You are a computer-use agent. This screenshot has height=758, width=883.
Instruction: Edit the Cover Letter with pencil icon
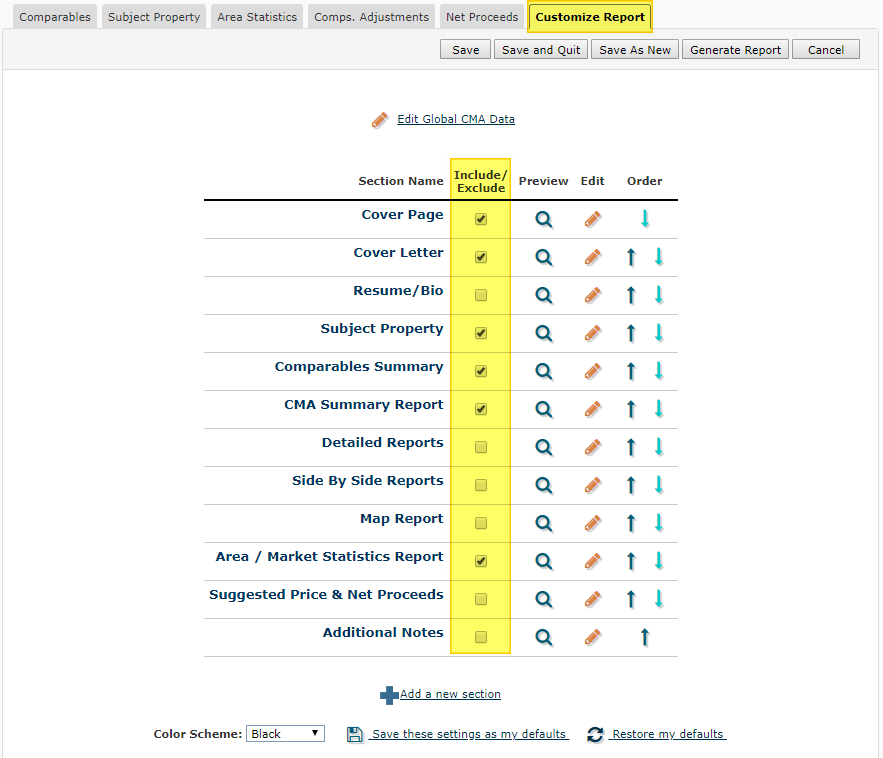click(x=592, y=257)
